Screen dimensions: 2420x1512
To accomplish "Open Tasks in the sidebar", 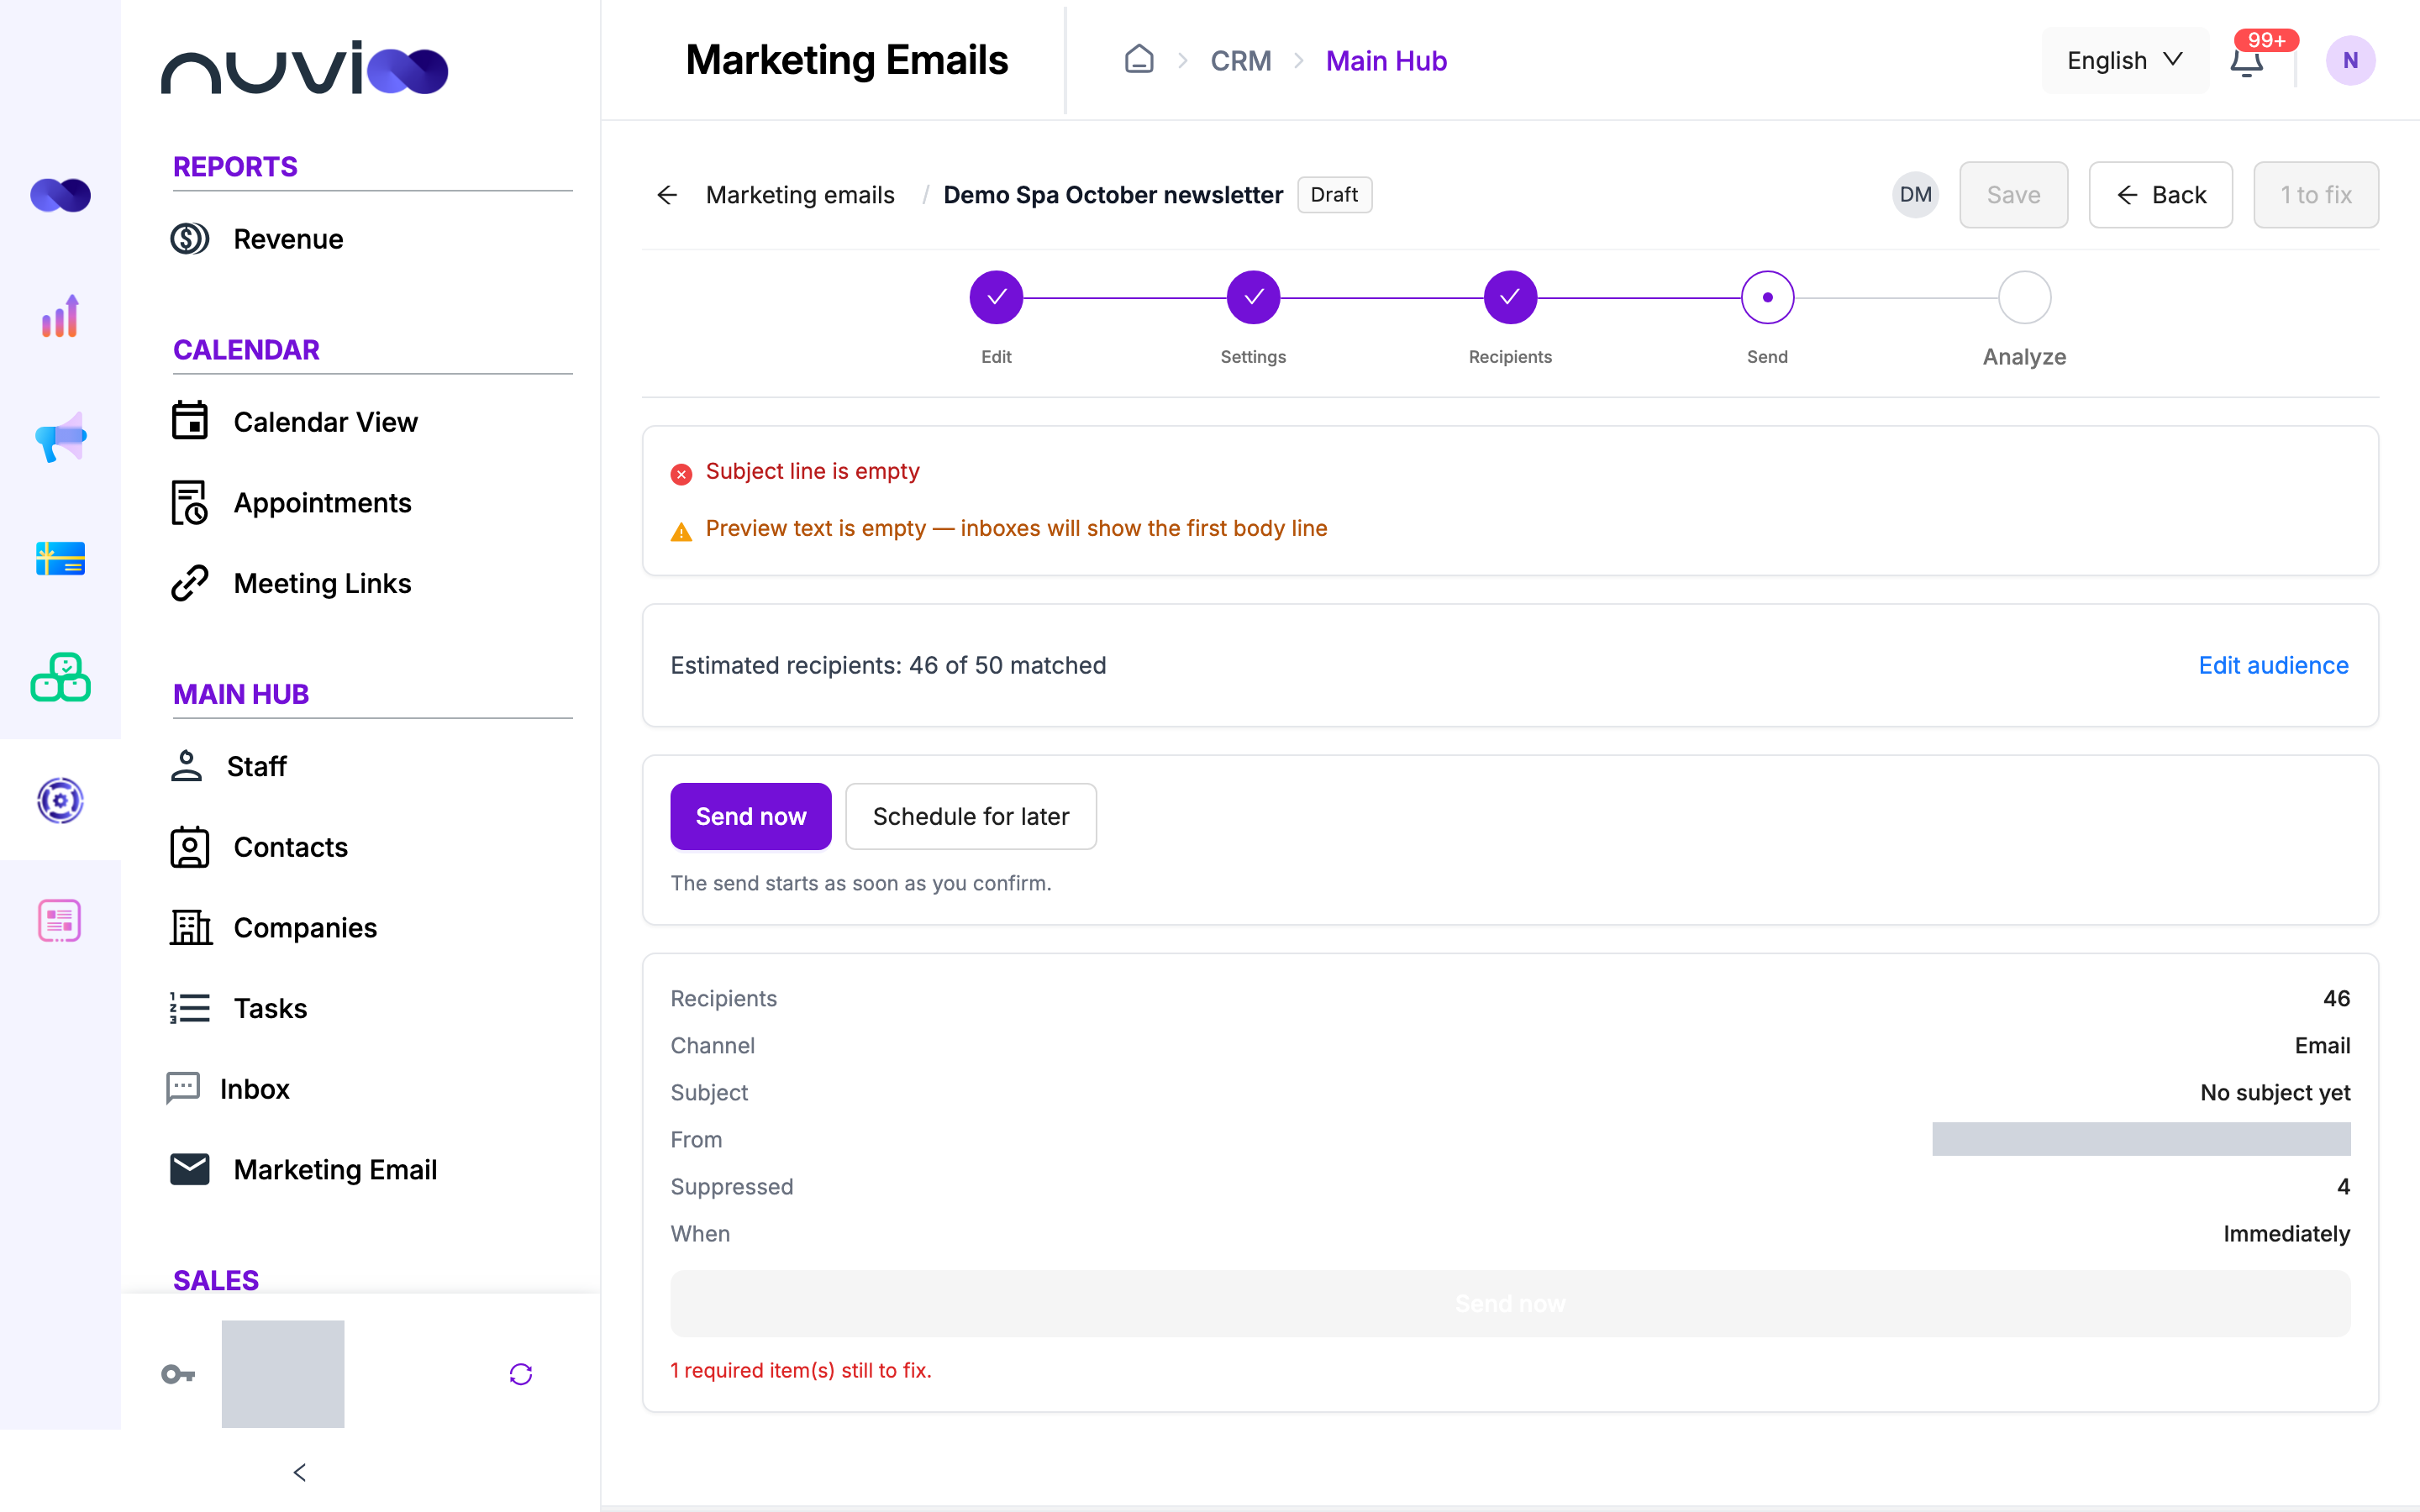I will pyautogui.click(x=238, y=1008).
